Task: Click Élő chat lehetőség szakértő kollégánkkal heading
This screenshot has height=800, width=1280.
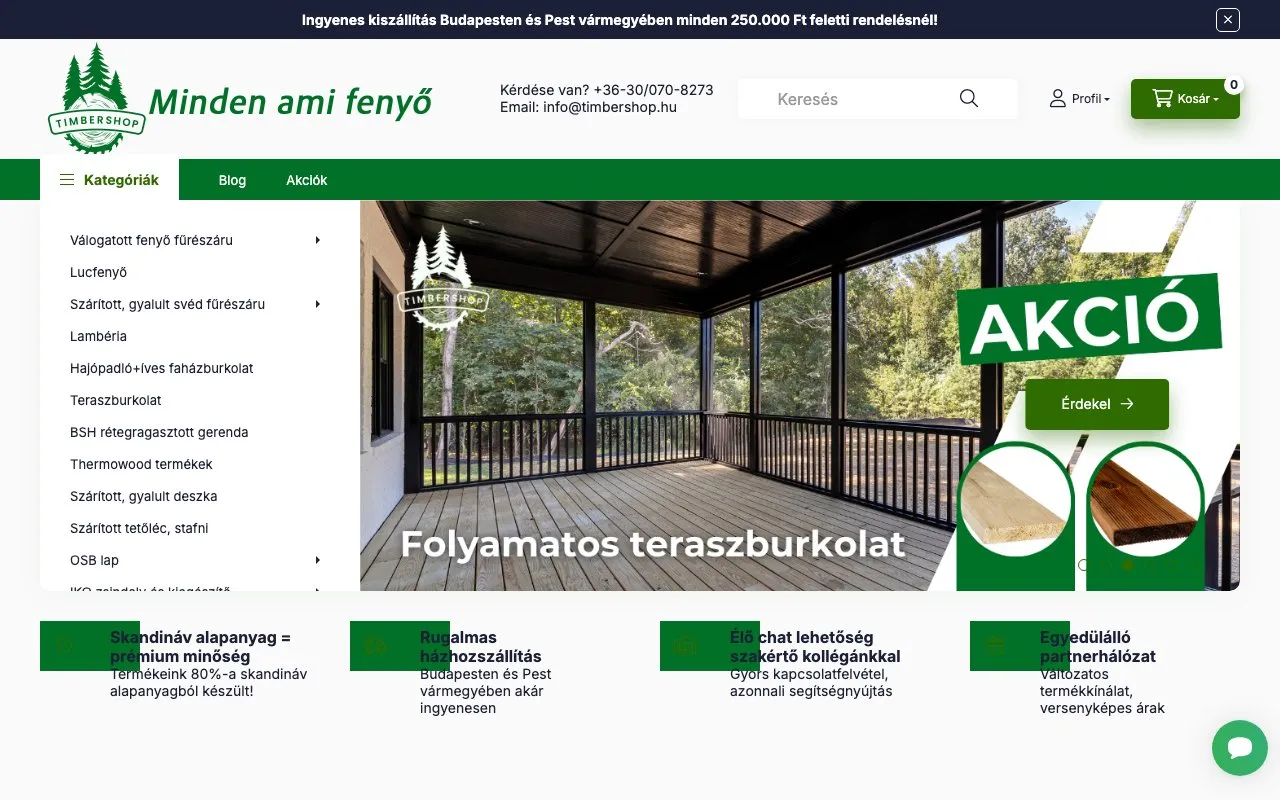Action: [815, 647]
